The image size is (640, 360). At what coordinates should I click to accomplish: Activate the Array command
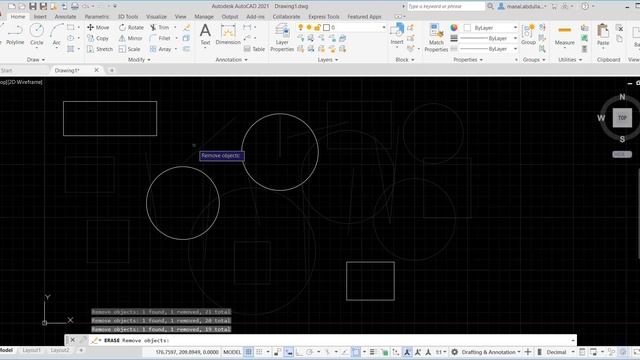pos(160,49)
